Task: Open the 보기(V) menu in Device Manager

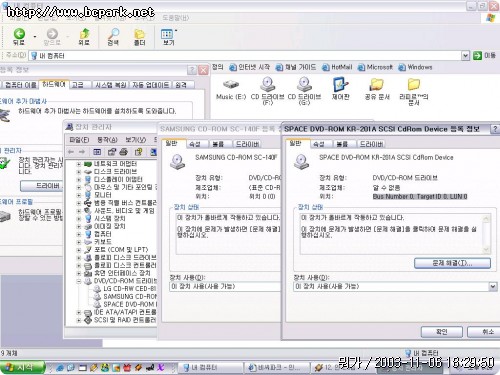Action: pyautogui.click(x=135, y=140)
